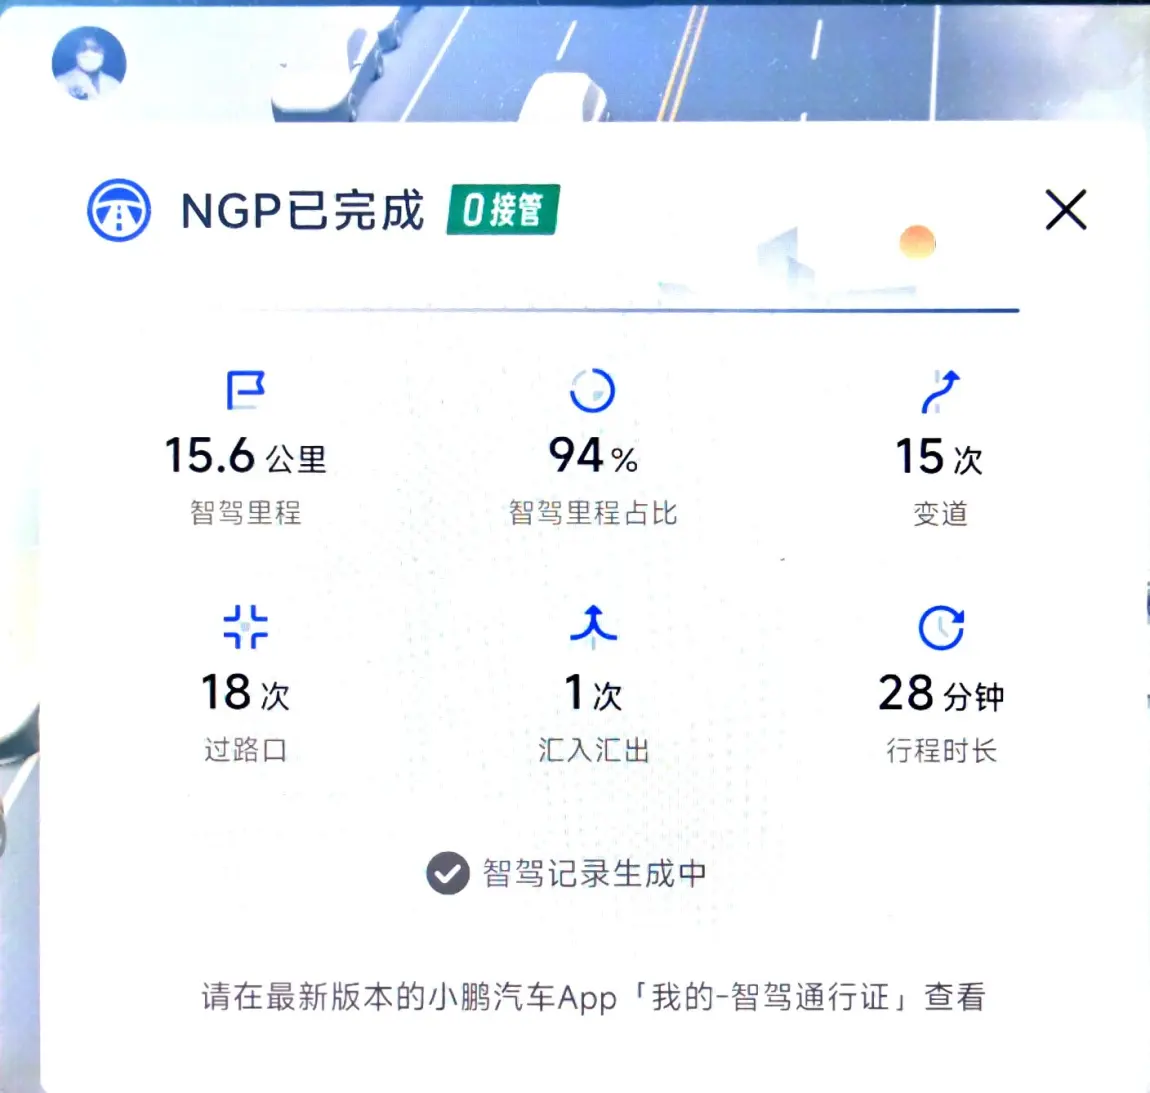This screenshot has height=1093, width=1150.
Task: Tap the user profile avatar
Action: [x=89, y=63]
